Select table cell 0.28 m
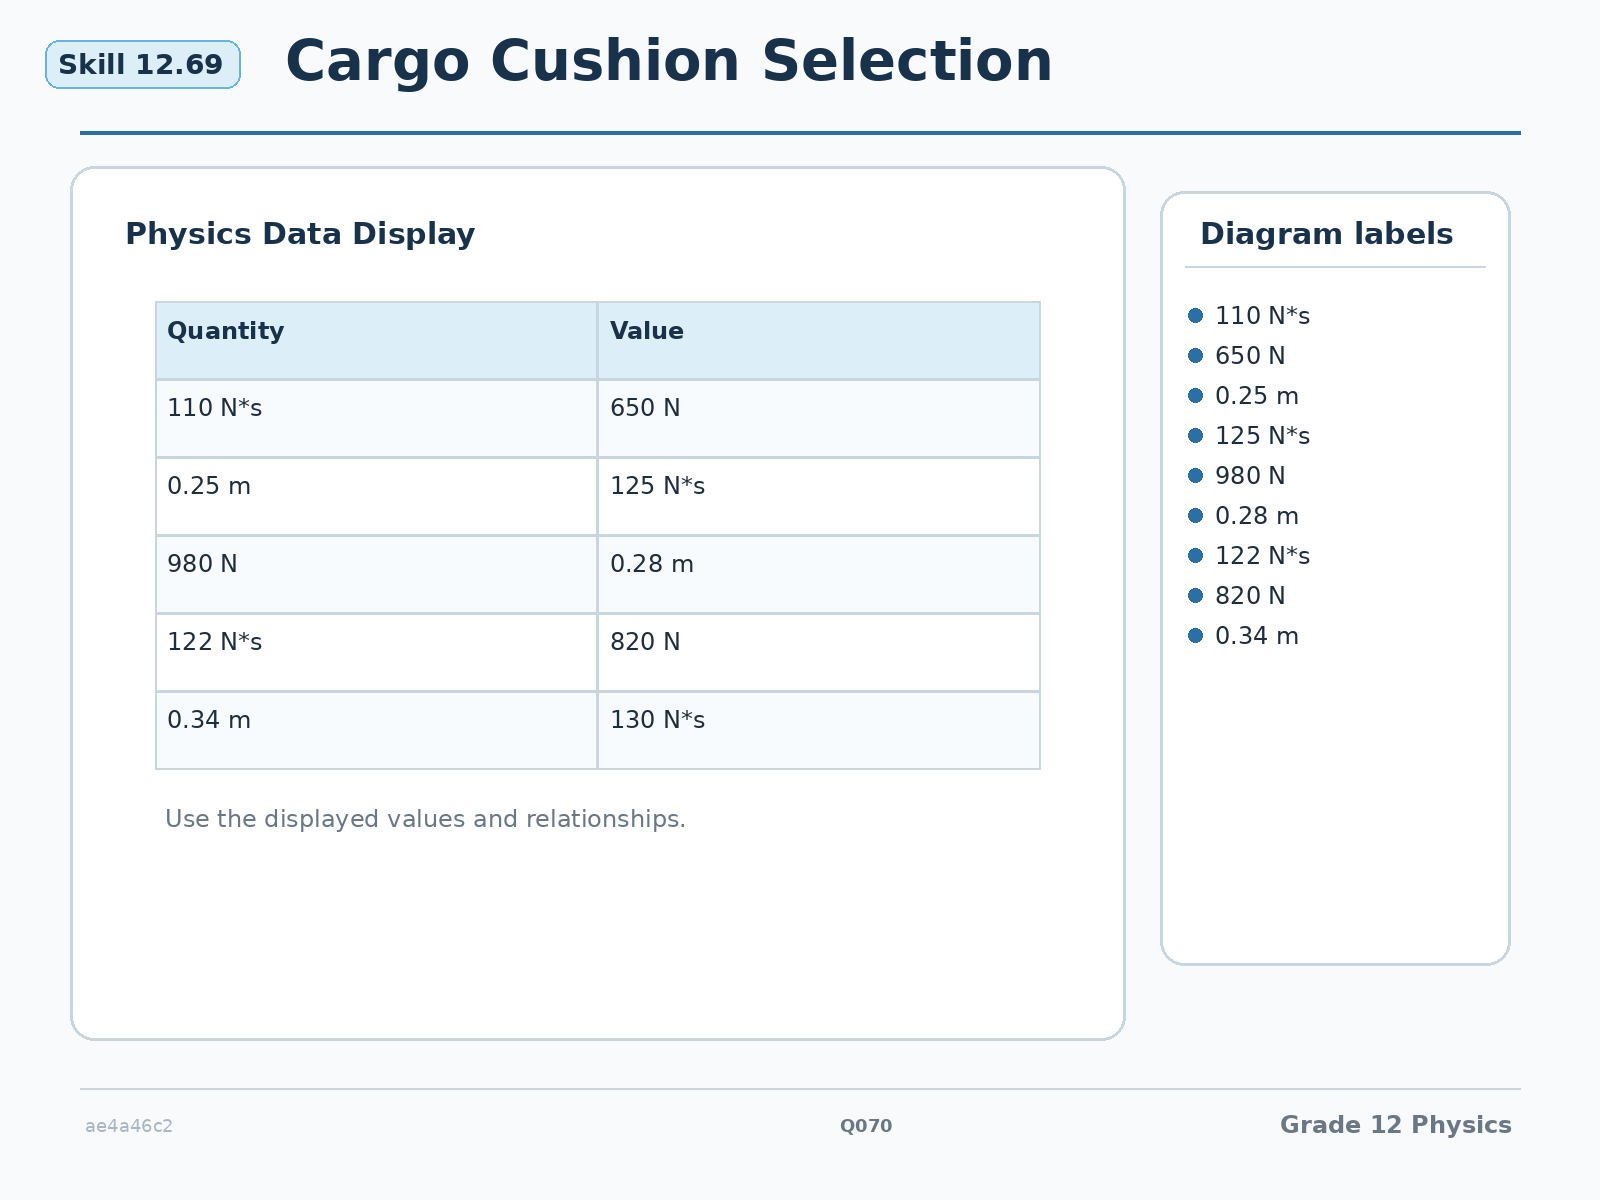This screenshot has height=1200, width=1600. click(819, 575)
